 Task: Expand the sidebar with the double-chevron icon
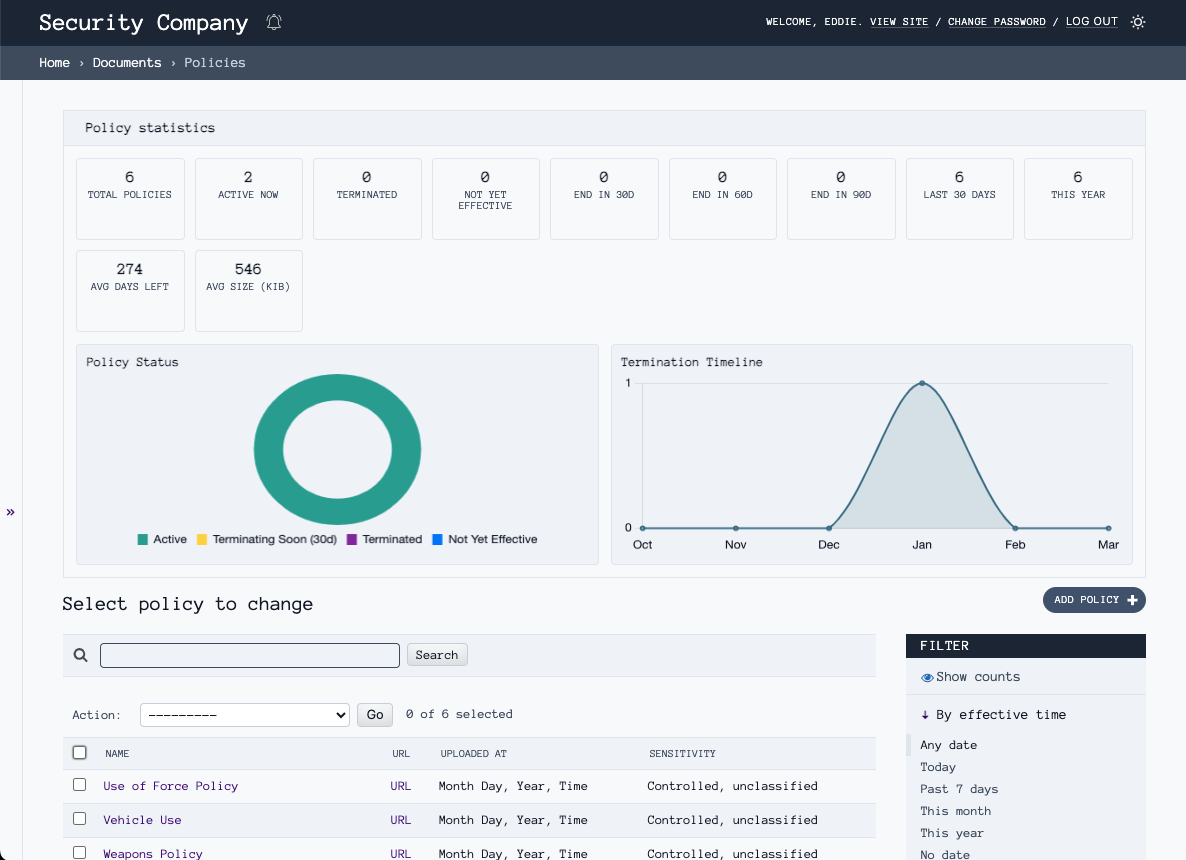[x=11, y=512]
